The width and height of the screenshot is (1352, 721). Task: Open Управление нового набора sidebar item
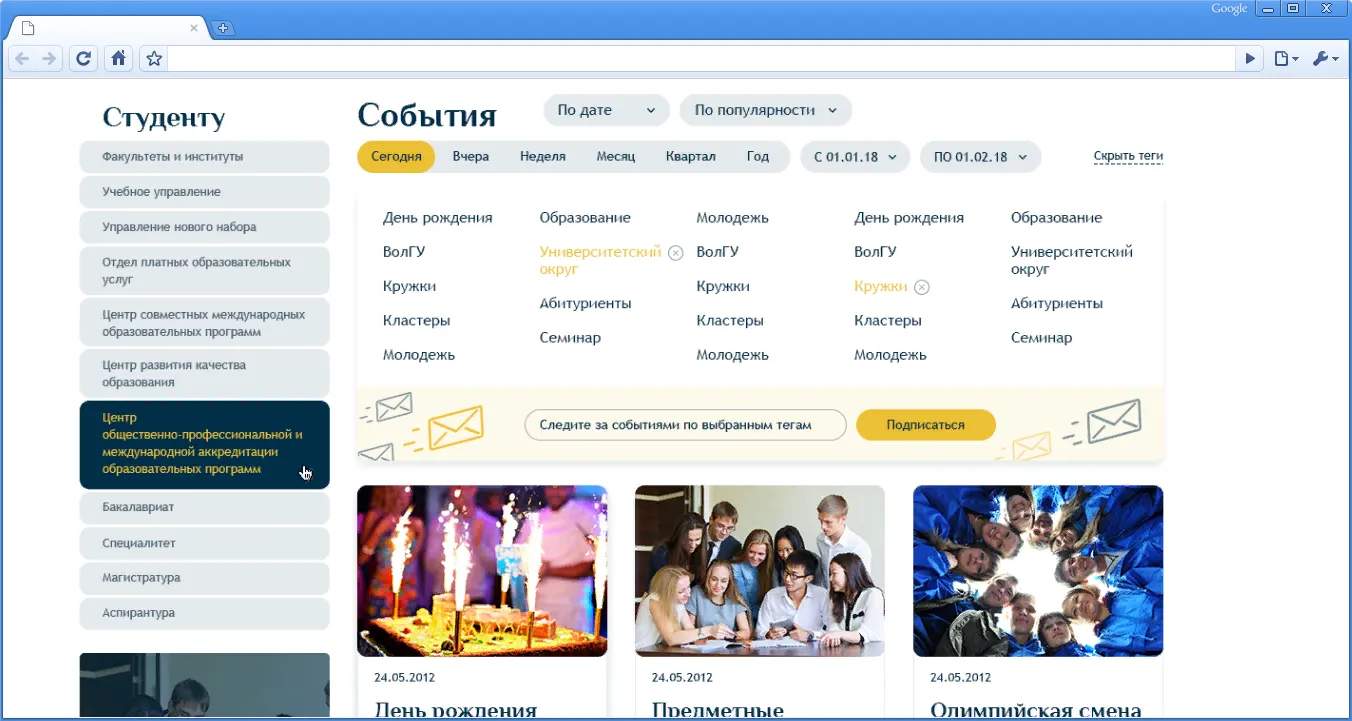204,227
